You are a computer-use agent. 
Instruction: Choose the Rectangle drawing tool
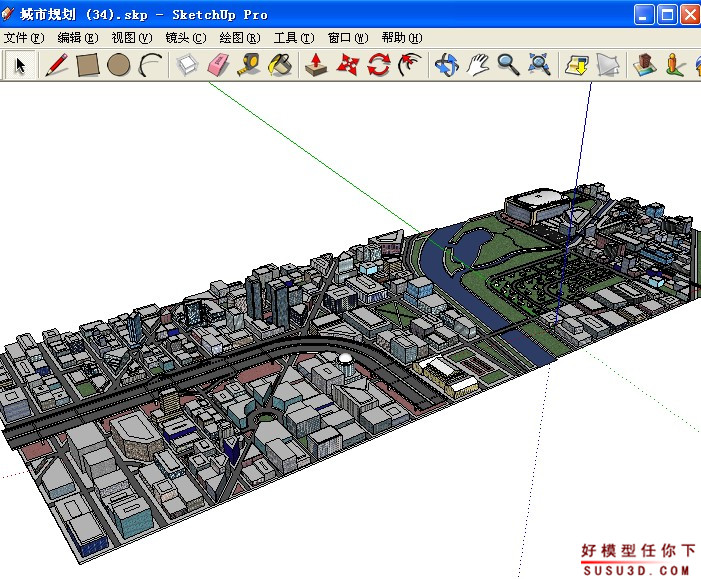pos(87,65)
